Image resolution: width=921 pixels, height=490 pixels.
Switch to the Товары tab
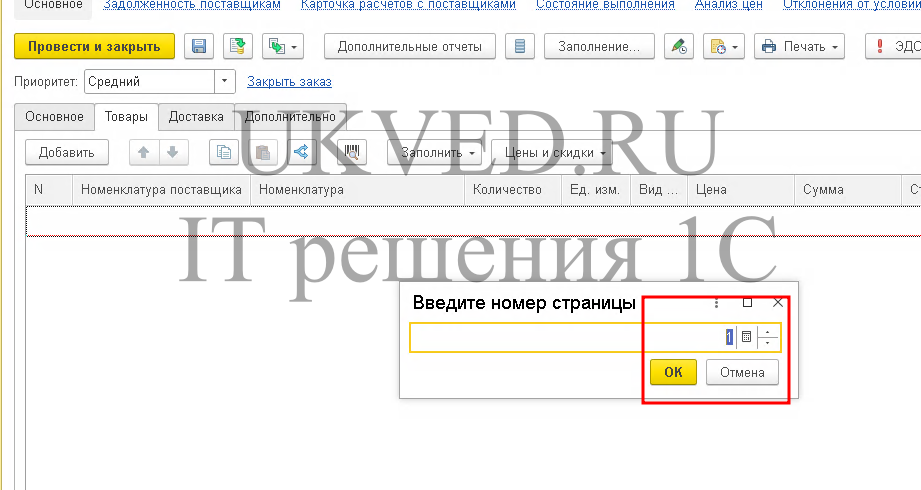click(126, 116)
